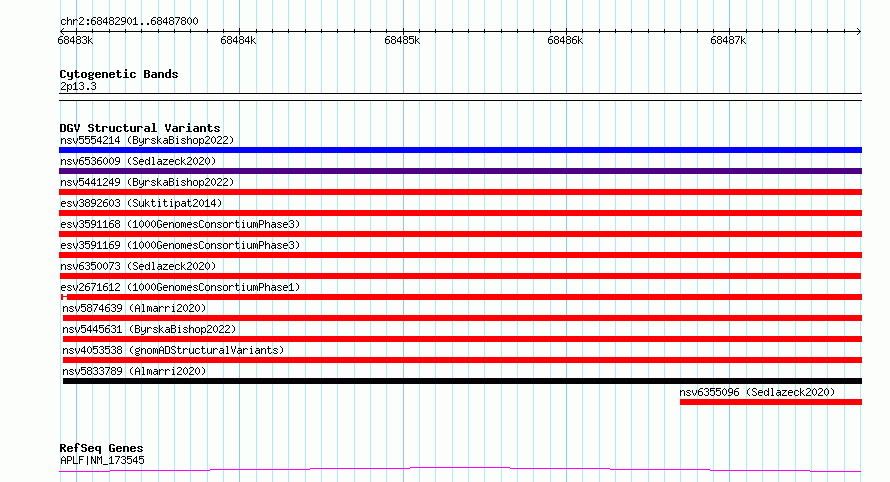Click the nsv5441249 (ByrskaBishop2022) label

pyautogui.click(x=147, y=182)
